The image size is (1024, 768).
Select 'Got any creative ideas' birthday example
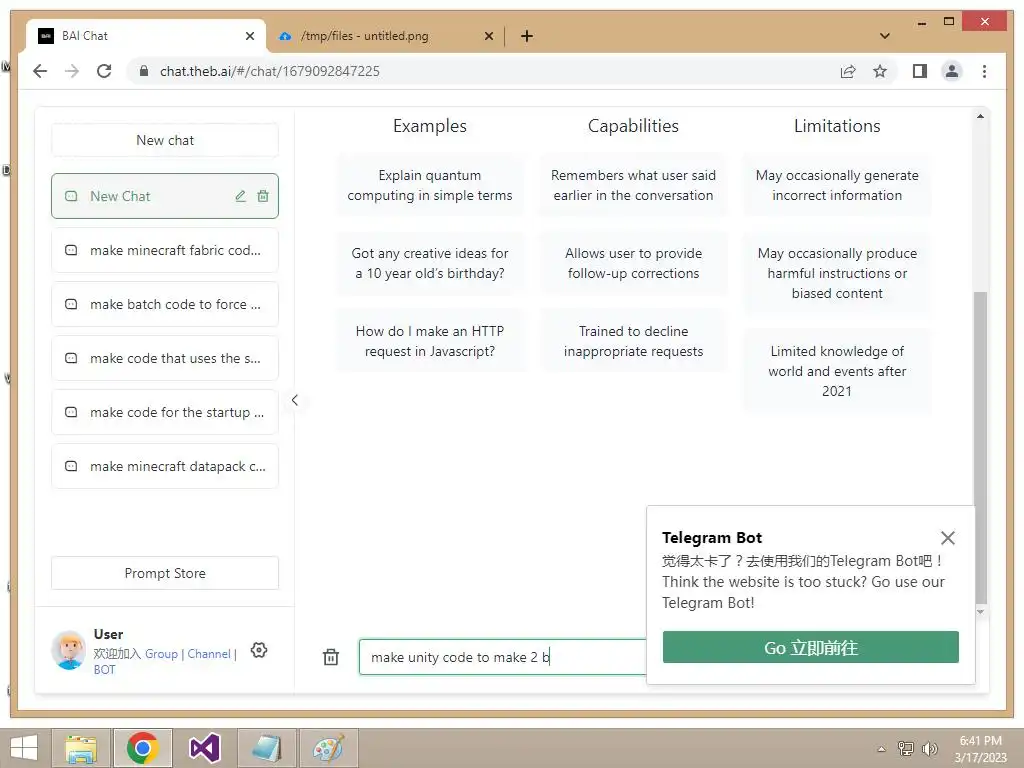(x=430, y=263)
